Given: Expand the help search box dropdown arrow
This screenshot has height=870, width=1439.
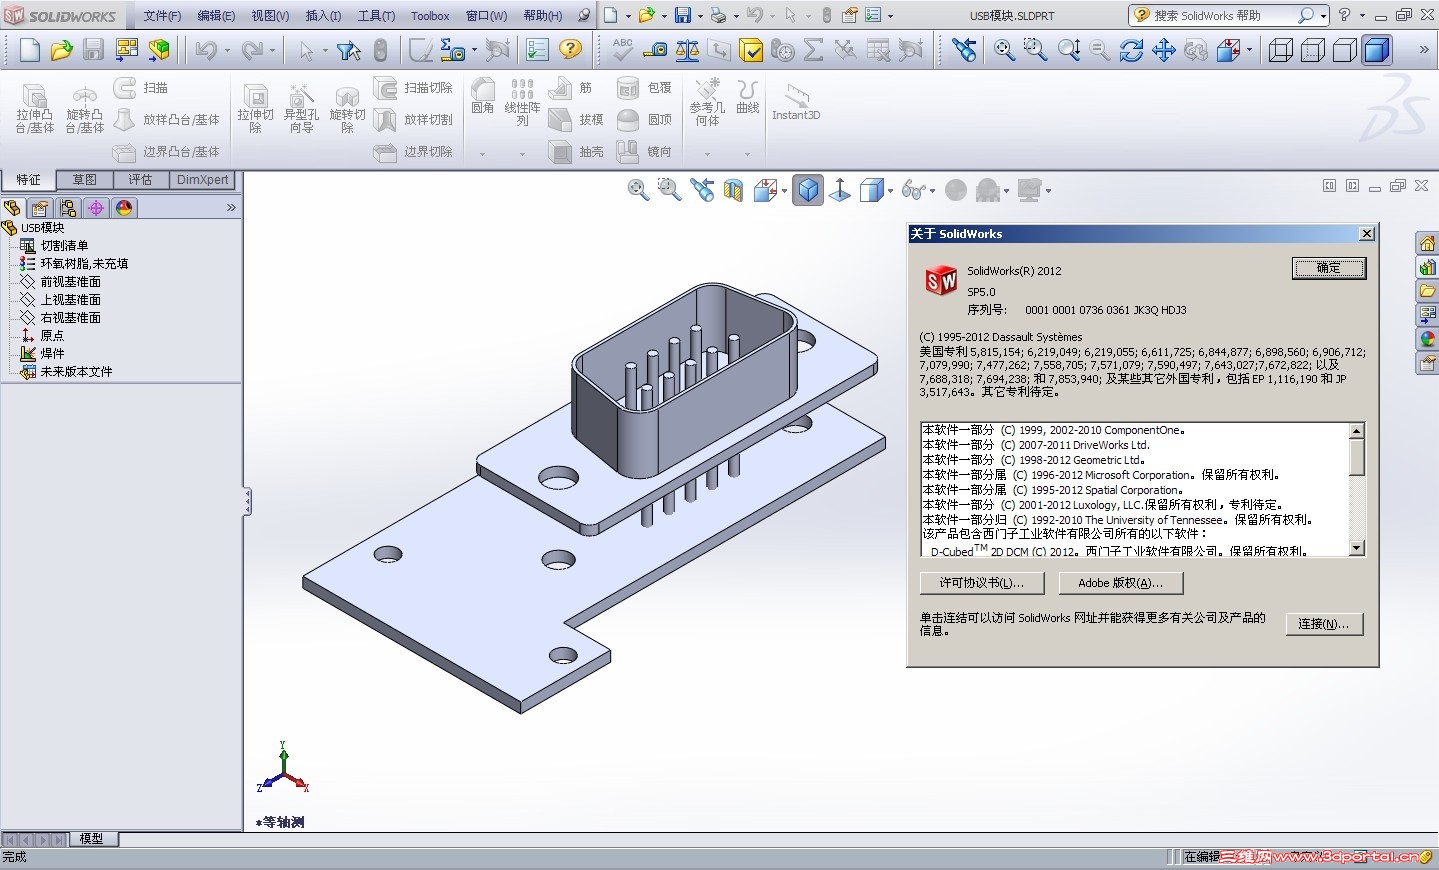Looking at the screenshot, I should 1324,16.
